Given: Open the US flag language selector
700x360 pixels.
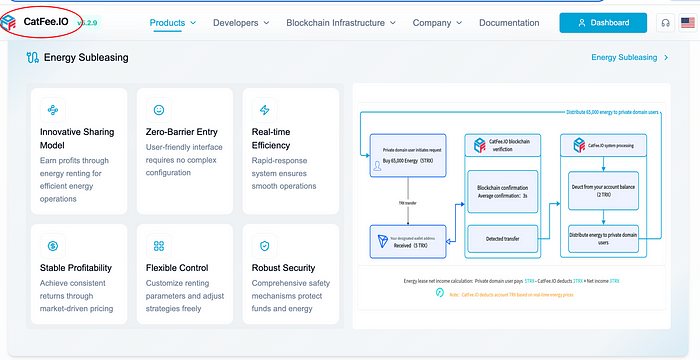Looking at the screenshot, I should (688, 23).
